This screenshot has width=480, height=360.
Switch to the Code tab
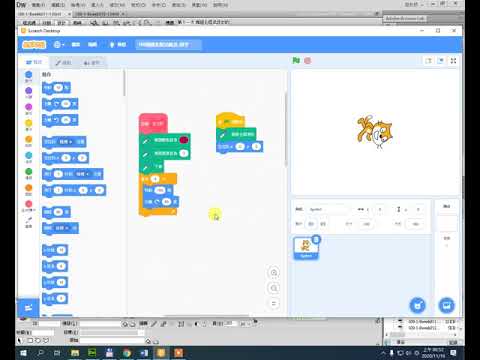(x=34, y=62)
